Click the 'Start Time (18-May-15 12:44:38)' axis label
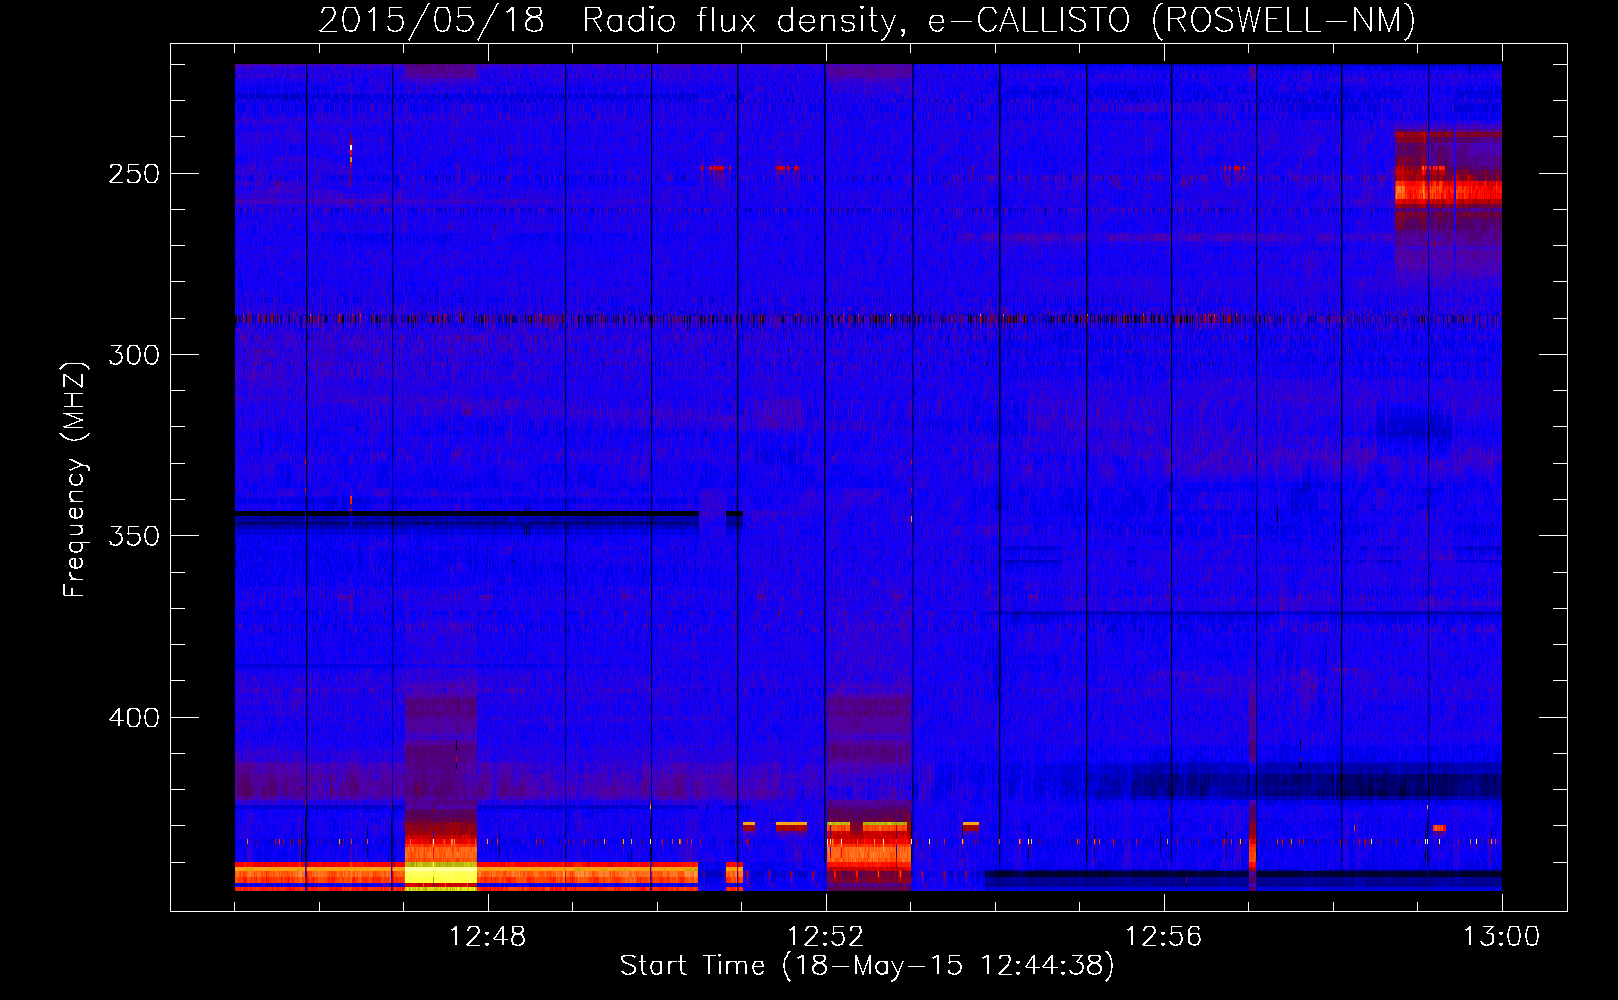The height and width of the screenshot is (1000, 1618). point(867,966)
